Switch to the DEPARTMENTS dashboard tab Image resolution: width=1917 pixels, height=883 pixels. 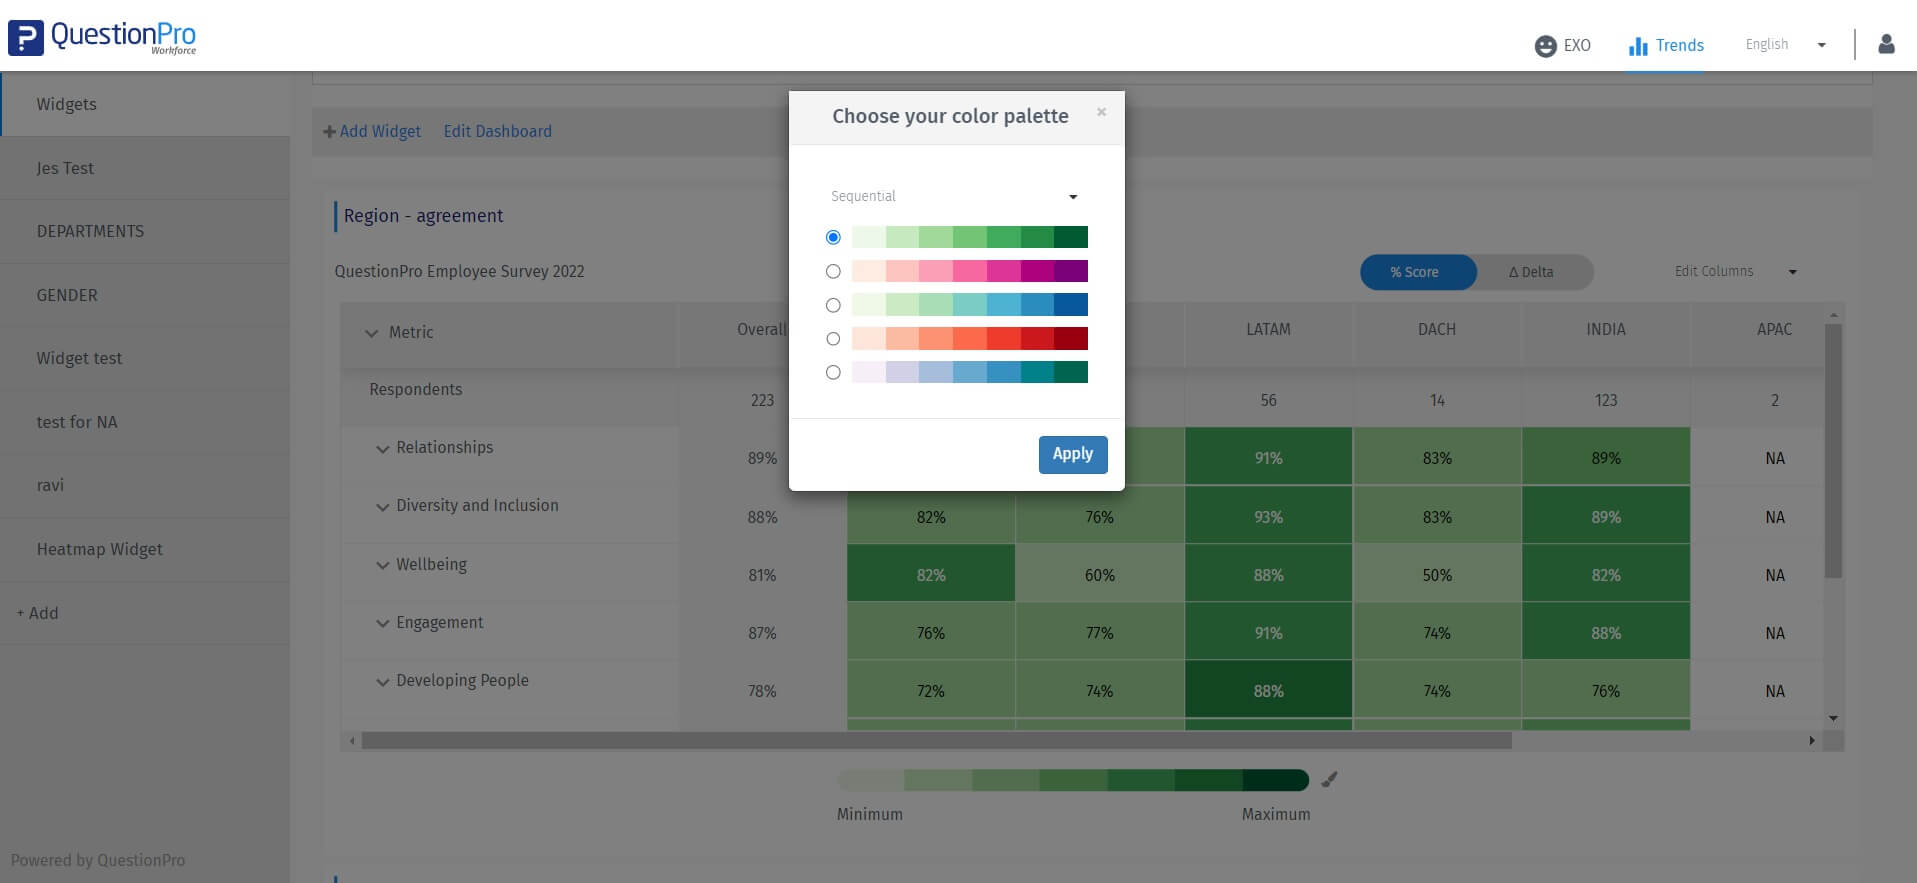coord(90,231)
